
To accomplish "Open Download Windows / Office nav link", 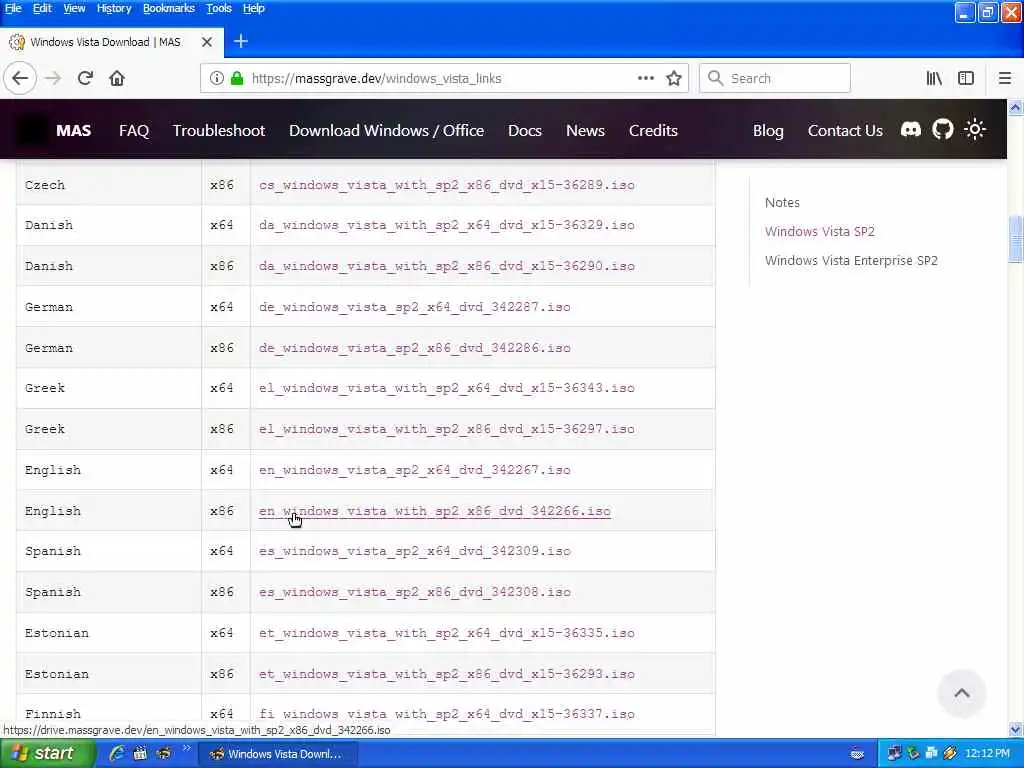I will point(387,131).
